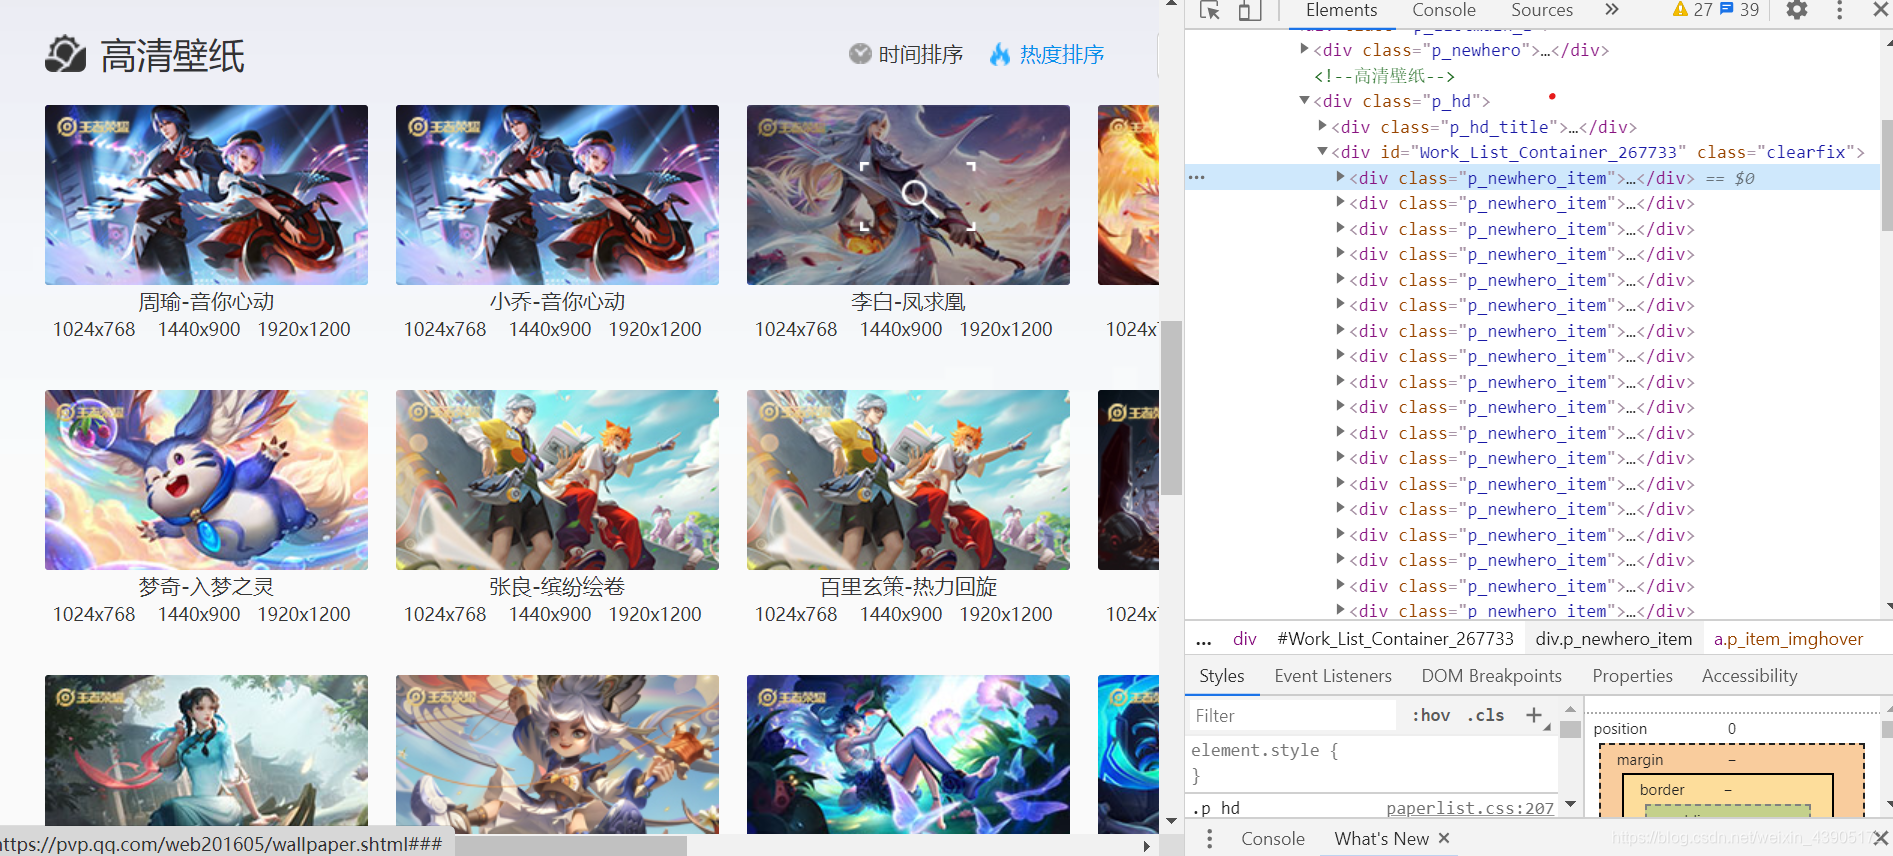Click element.style rule block

point(1372,763)
